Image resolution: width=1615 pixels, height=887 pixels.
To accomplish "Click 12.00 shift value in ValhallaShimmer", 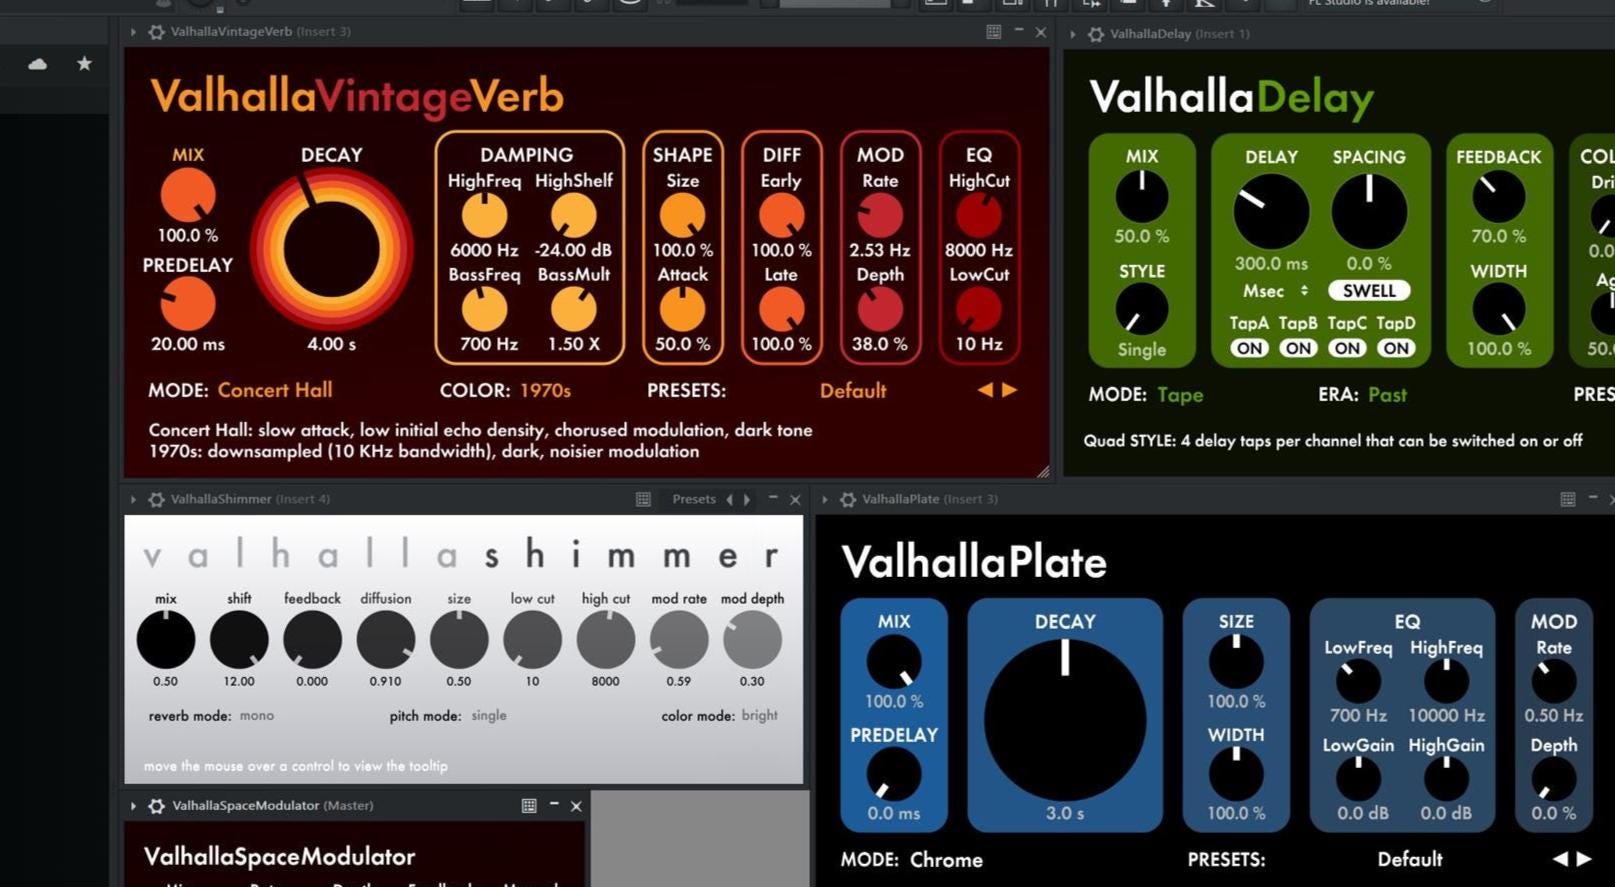I will click(x=239, y=681).
